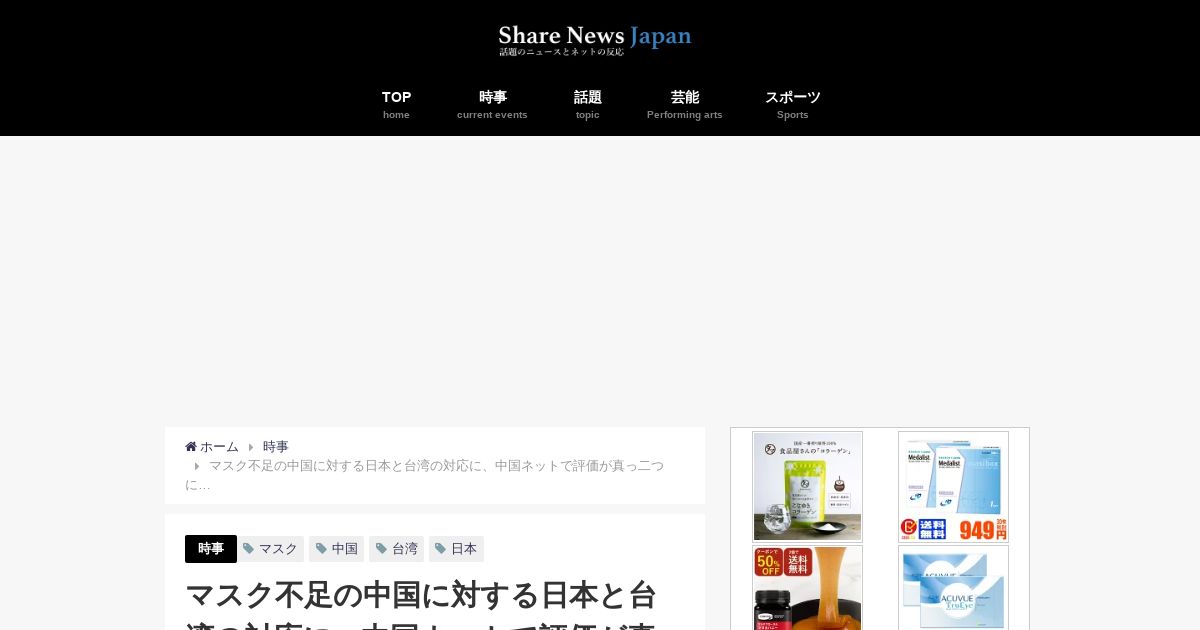Open the スポーツ Sports menu
Image resolution: width=1200 pixels, height=630 pixels.
click(793, 105)
